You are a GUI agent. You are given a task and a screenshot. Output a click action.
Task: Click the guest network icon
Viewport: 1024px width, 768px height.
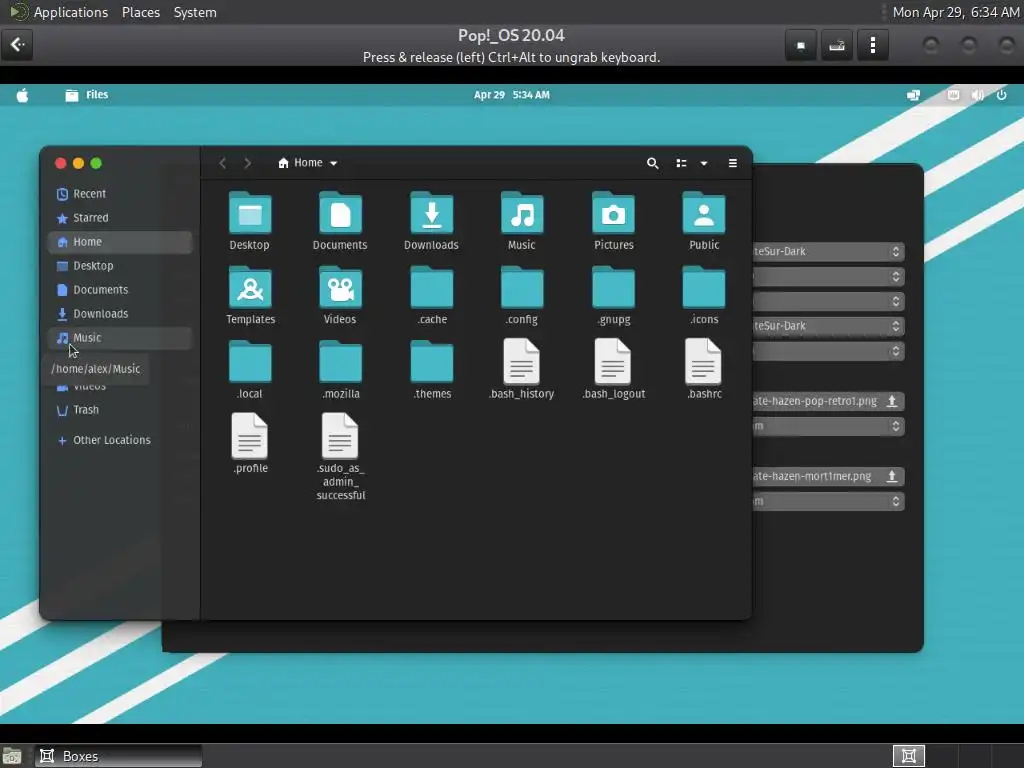click(913, 95)
